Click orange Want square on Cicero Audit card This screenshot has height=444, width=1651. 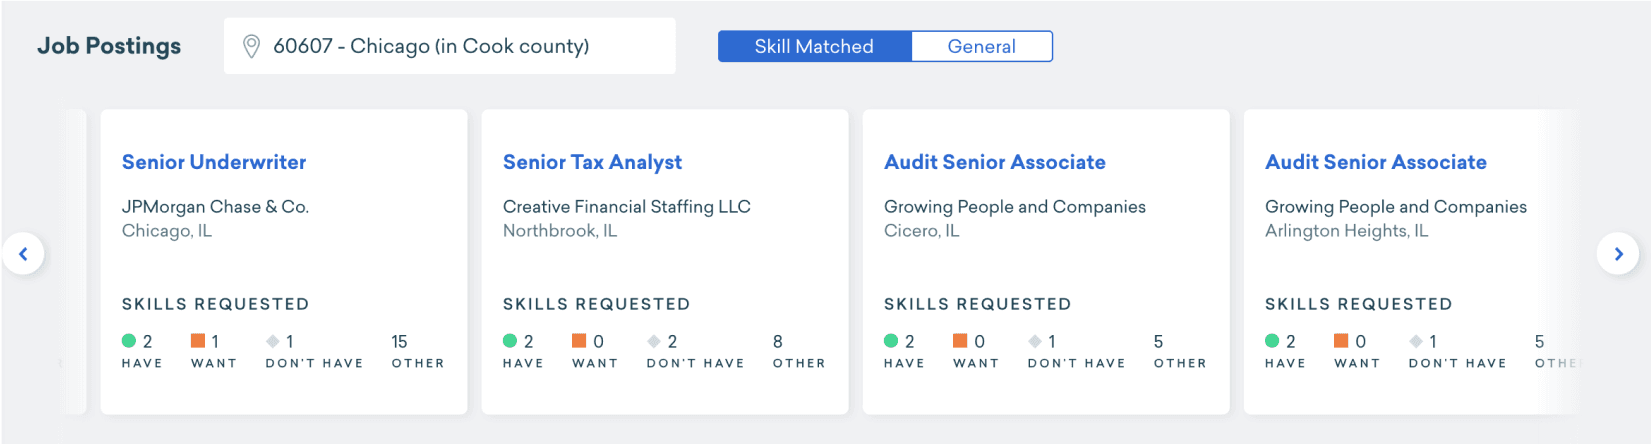pos(960,341)
